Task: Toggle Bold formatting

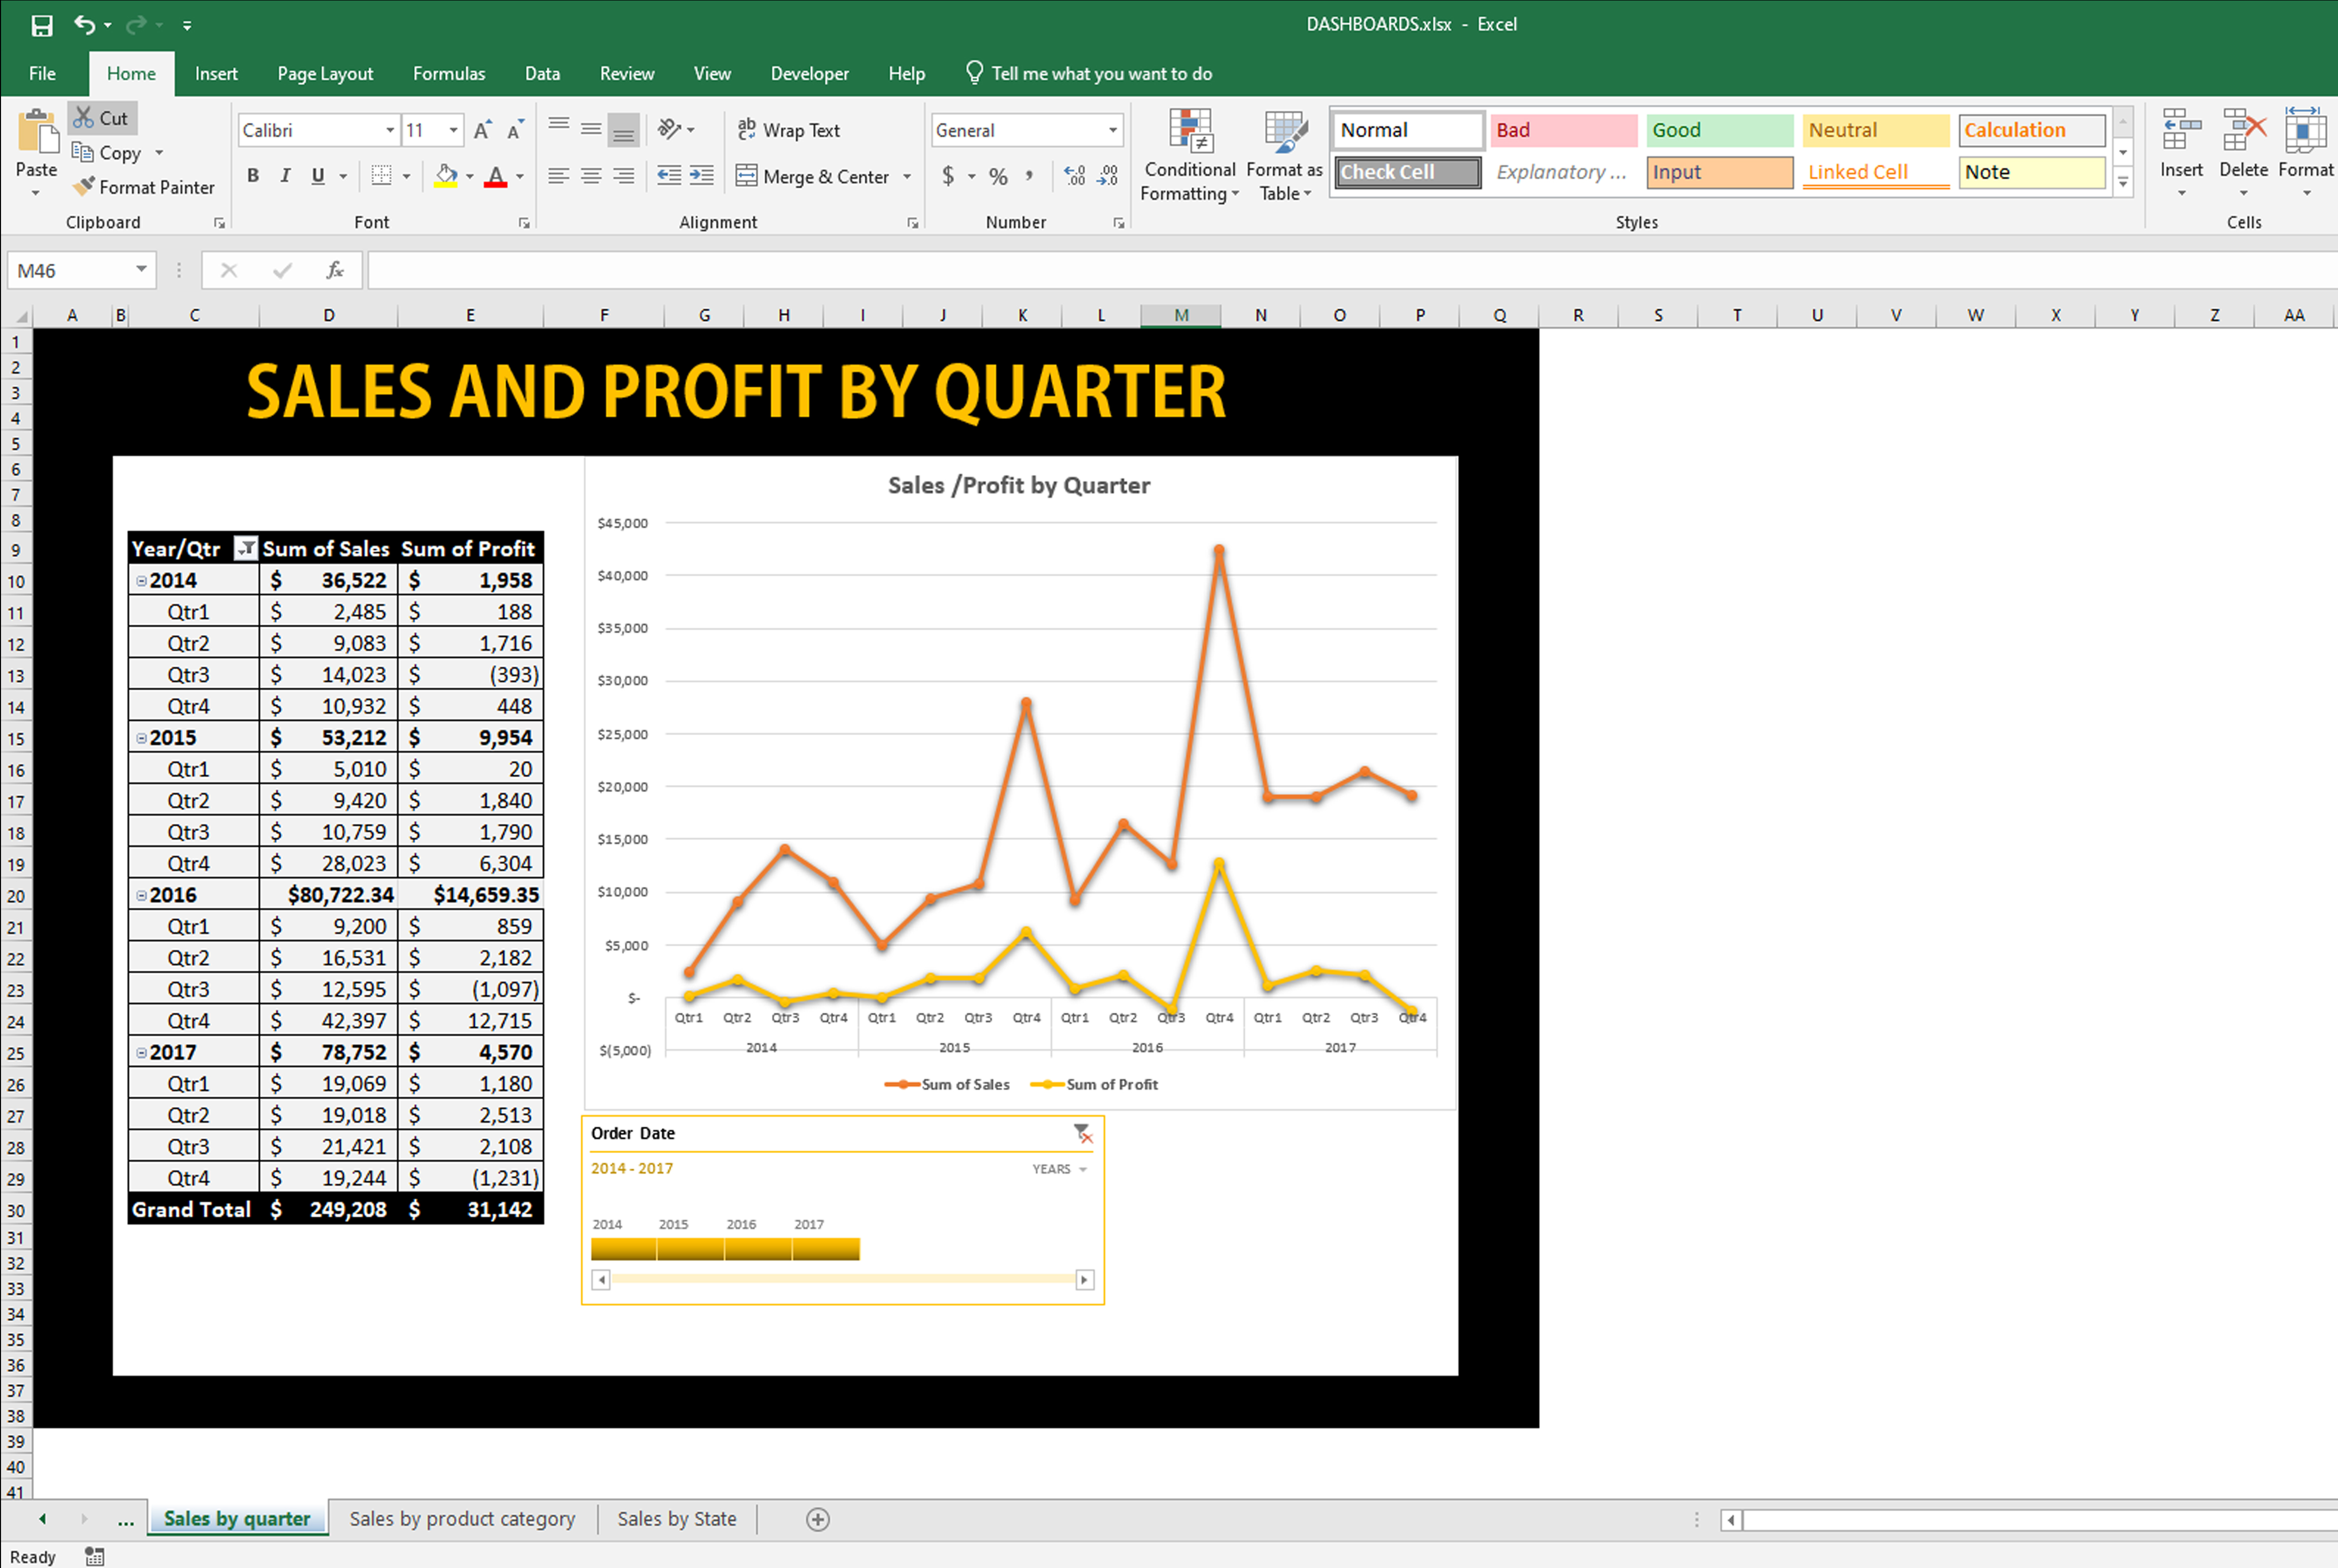Action: 253,176
